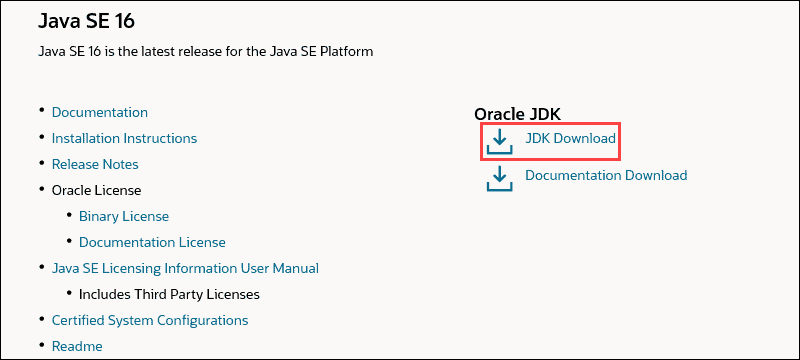Click the Includes Third Party Licenses text
The width and height of the screenshot is (800, 360).
(x=169, y=294)
